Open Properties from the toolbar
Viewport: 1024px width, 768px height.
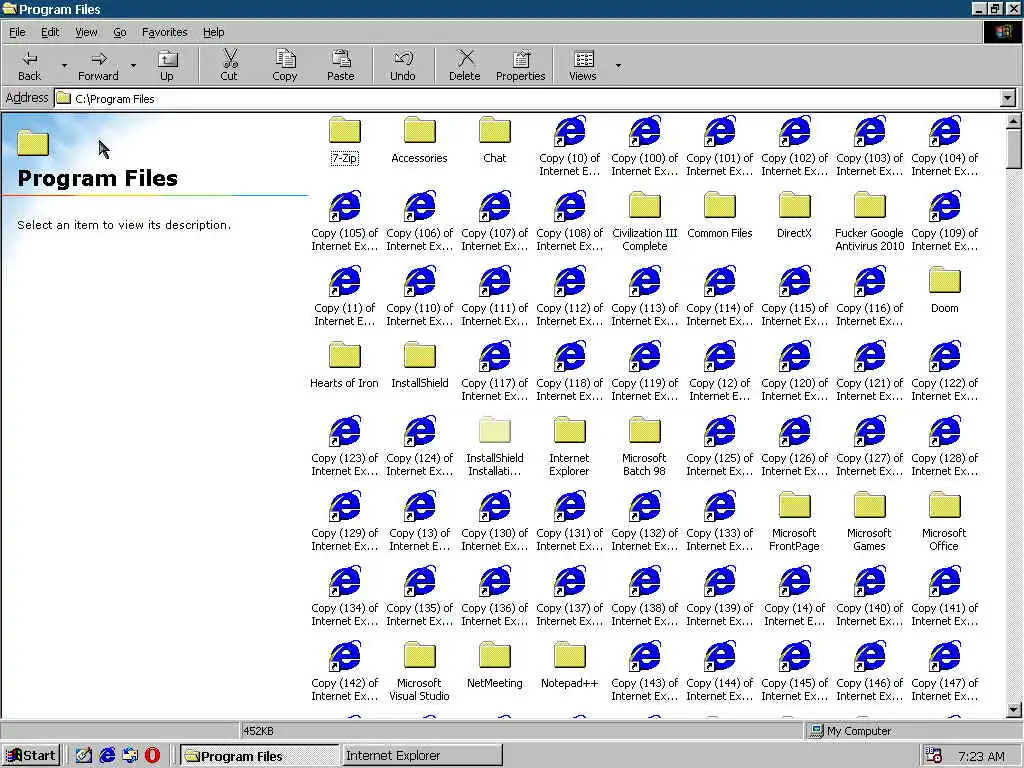(520, 65)
